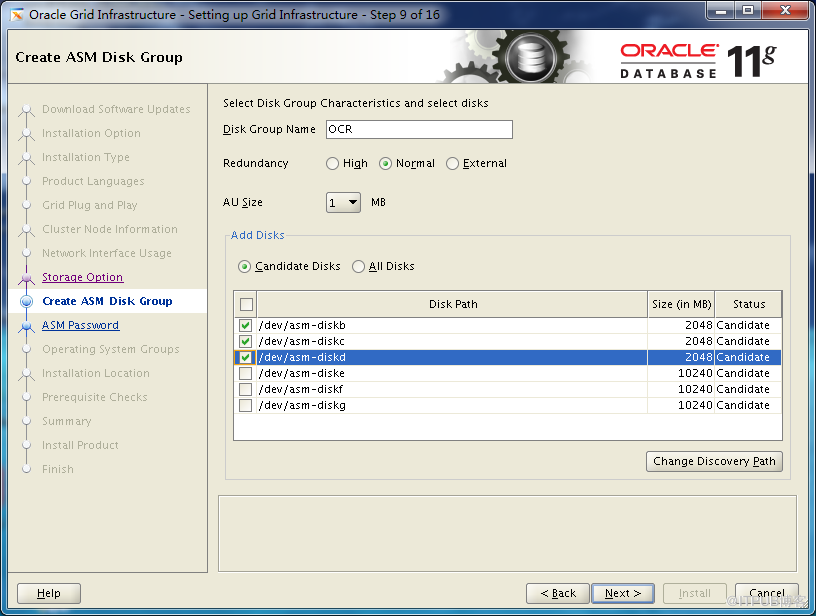This screenshot has height=616, width=816.
Task: Select High redundancy option
Action: click(332, 164)
